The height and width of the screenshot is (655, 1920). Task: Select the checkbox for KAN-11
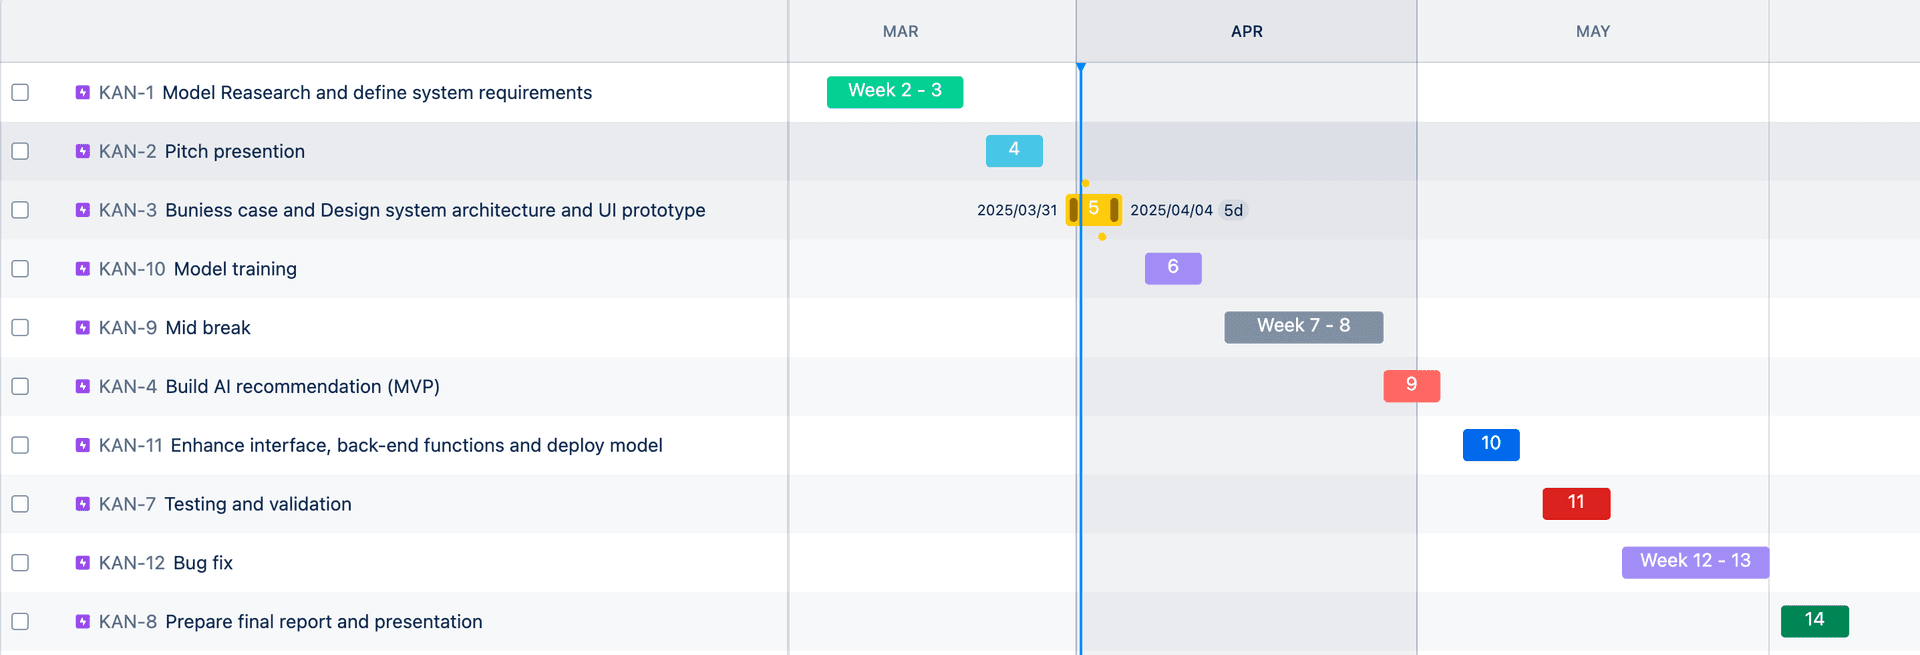click(x=20, y=445)
